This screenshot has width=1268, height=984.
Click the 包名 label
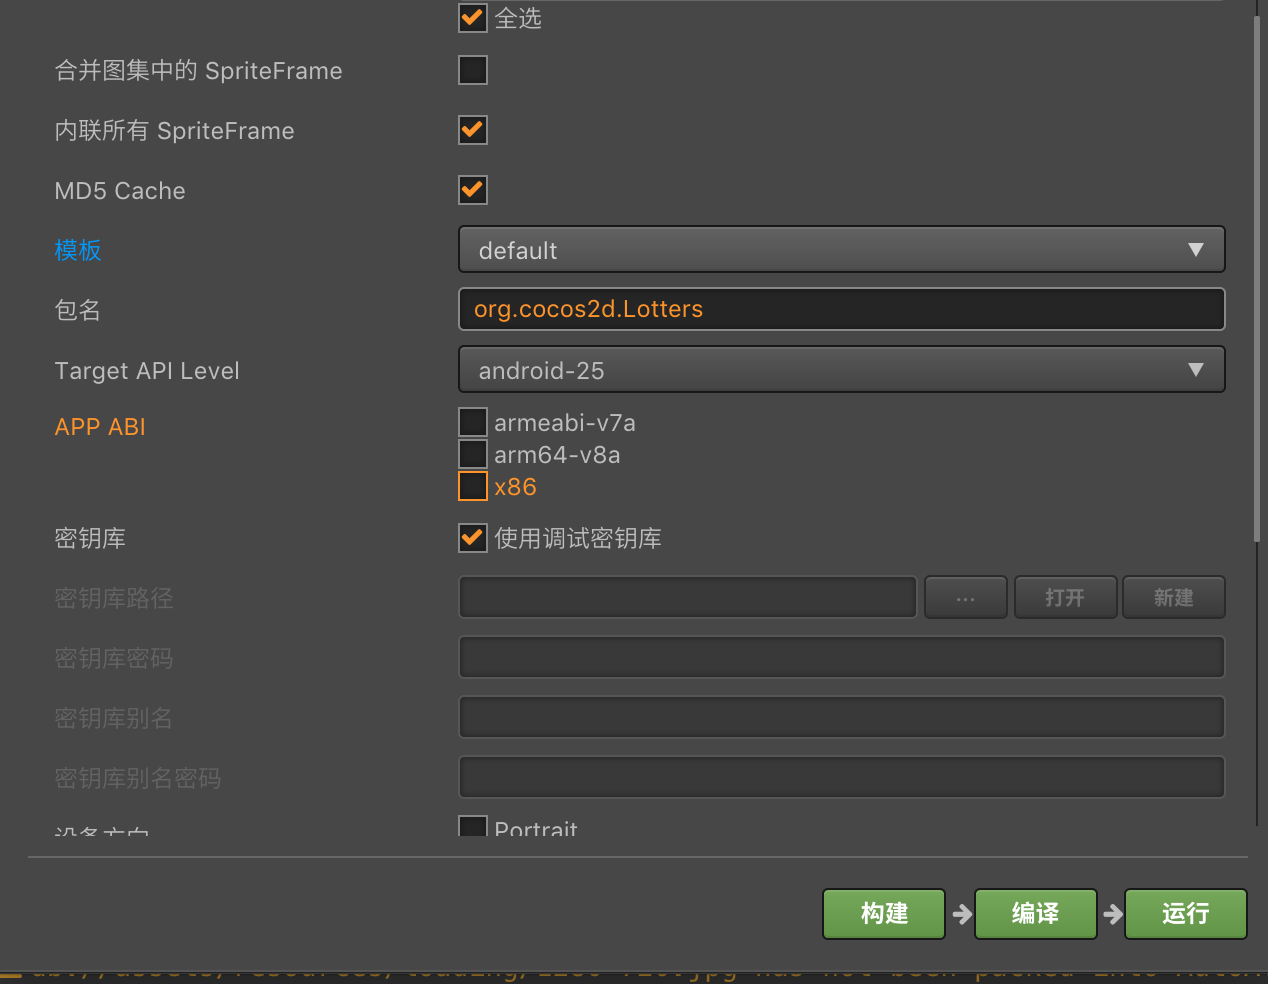click(78, 310)
